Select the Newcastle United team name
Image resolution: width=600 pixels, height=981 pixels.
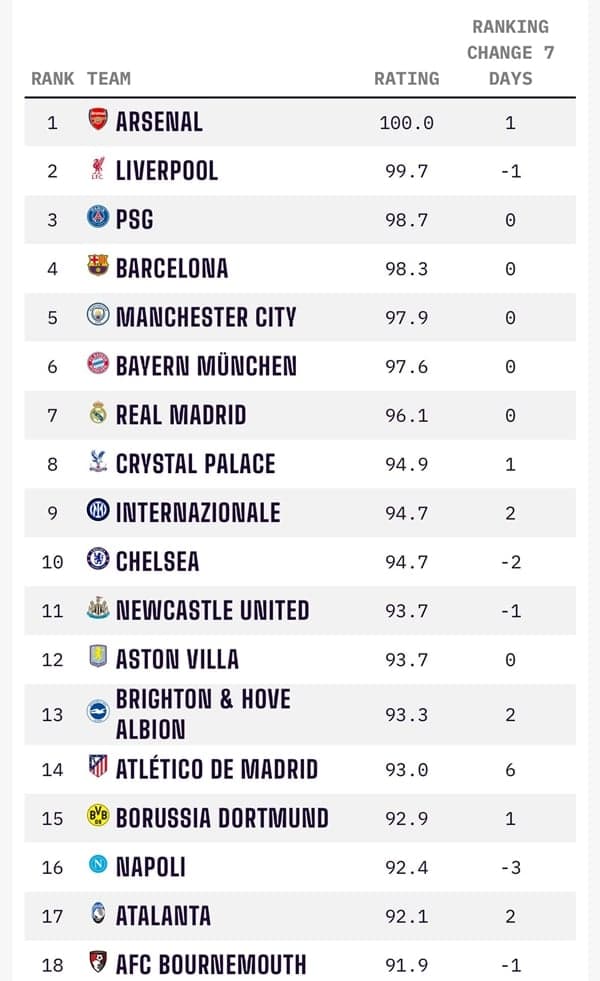212,610
